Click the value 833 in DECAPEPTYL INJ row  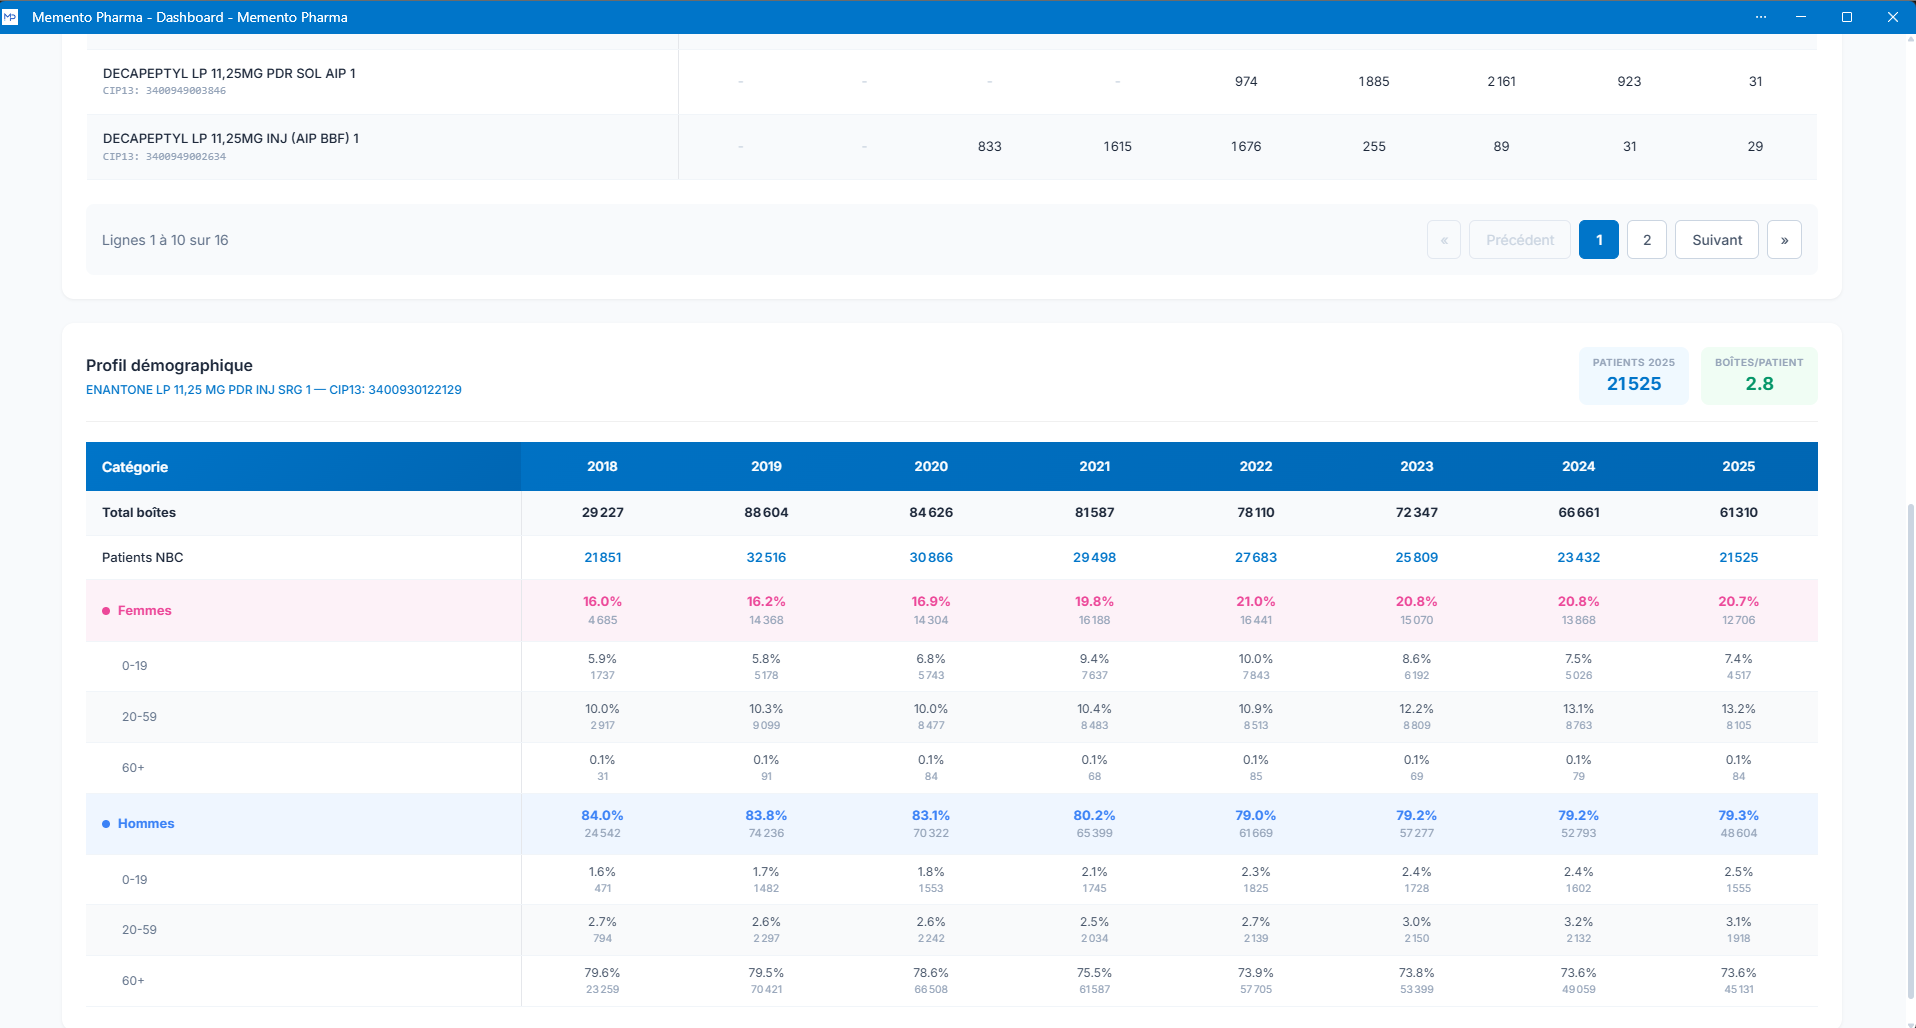[x=990, y=146]
